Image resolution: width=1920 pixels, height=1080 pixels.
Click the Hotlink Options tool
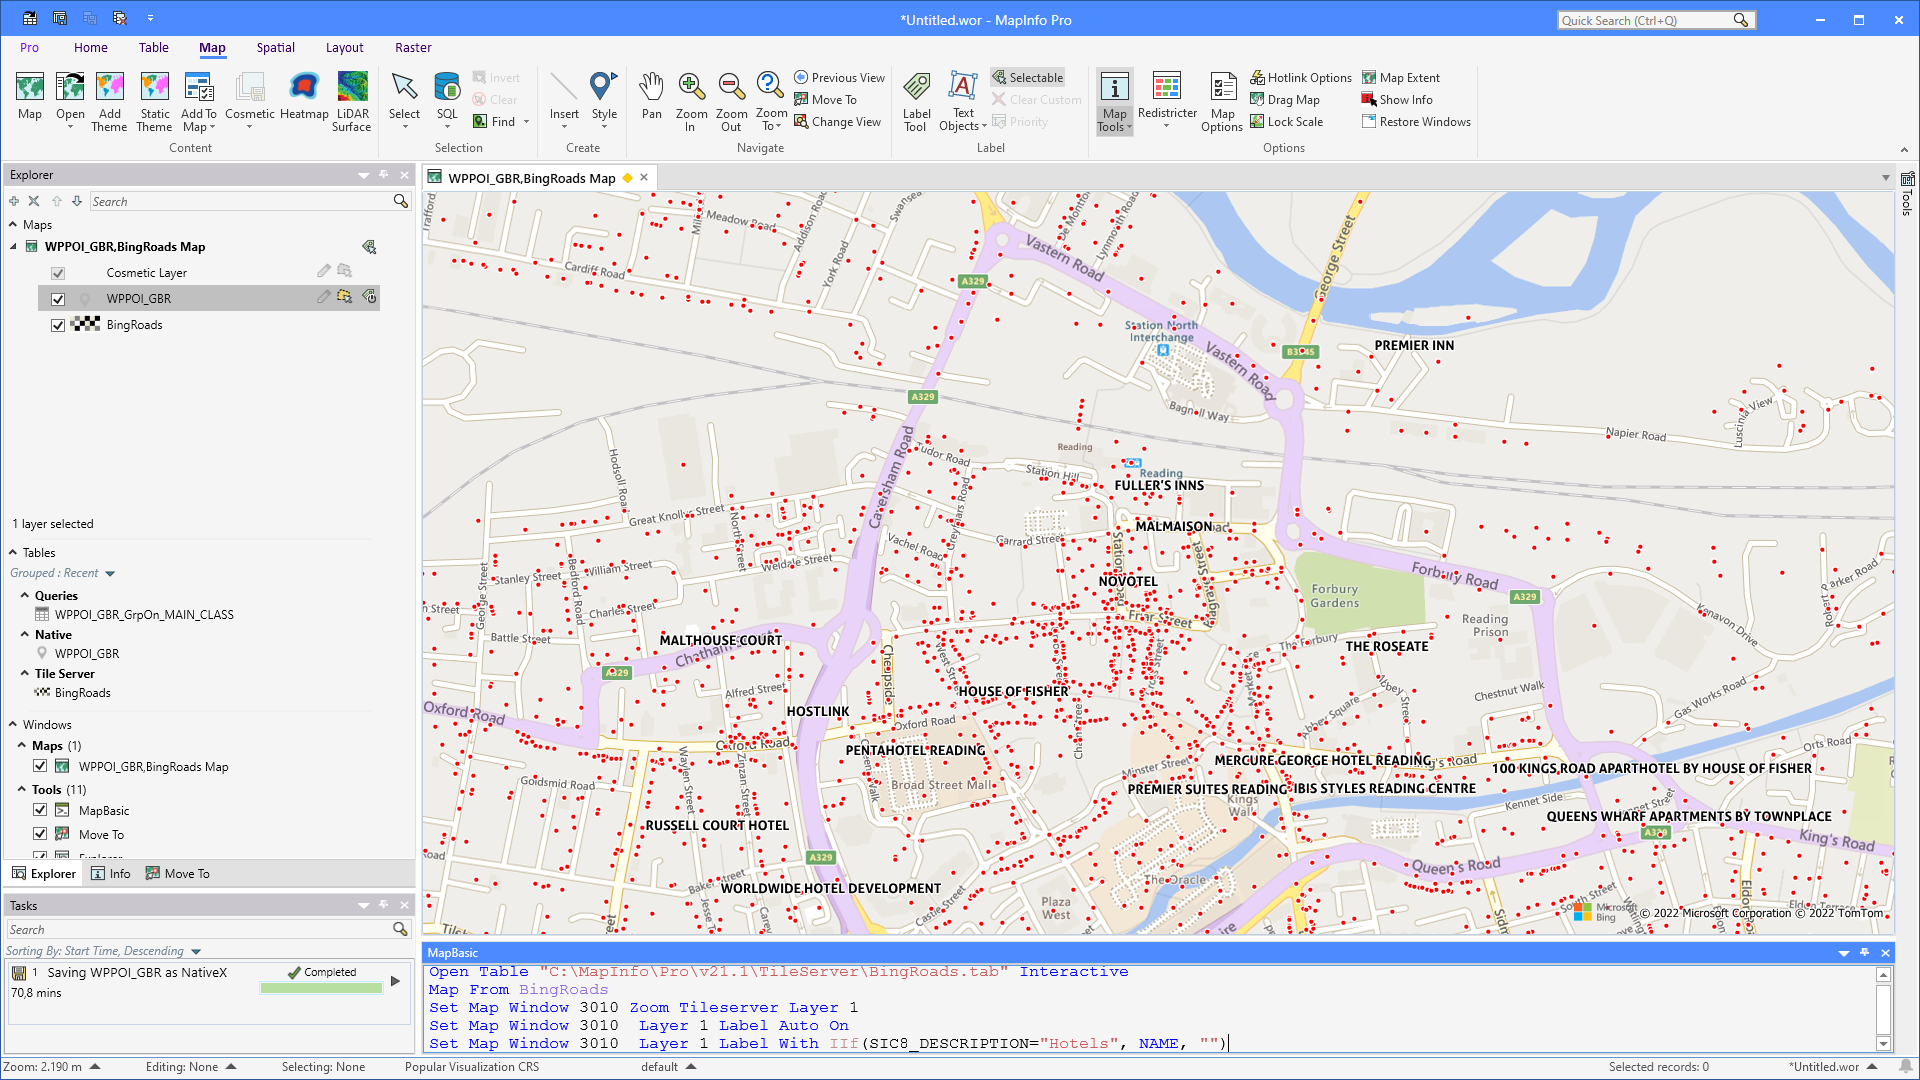(1301, 78)
